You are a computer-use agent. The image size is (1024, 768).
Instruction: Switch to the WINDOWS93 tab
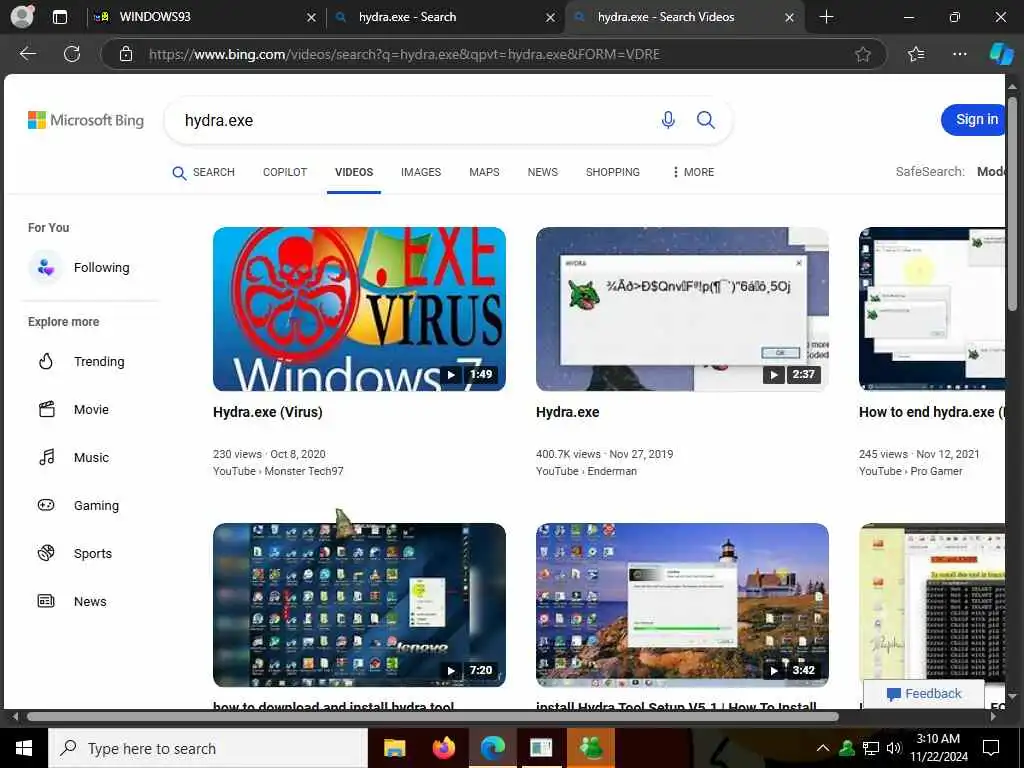tap(206, 17)
